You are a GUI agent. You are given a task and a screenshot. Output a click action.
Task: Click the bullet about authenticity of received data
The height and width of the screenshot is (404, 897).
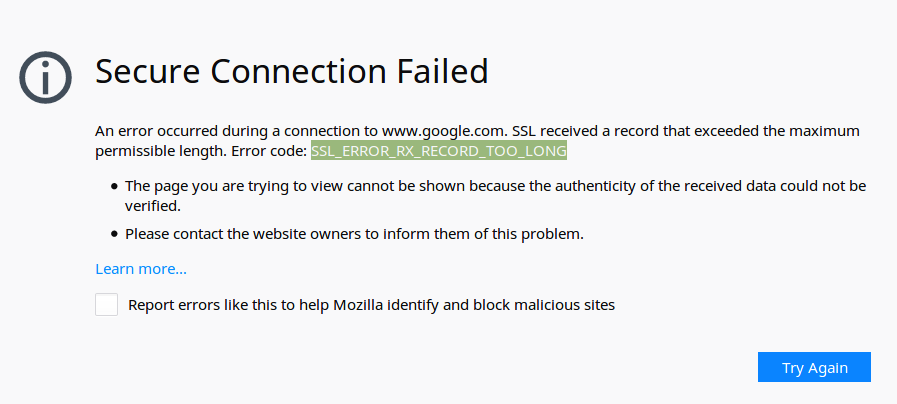coord(495,196)
